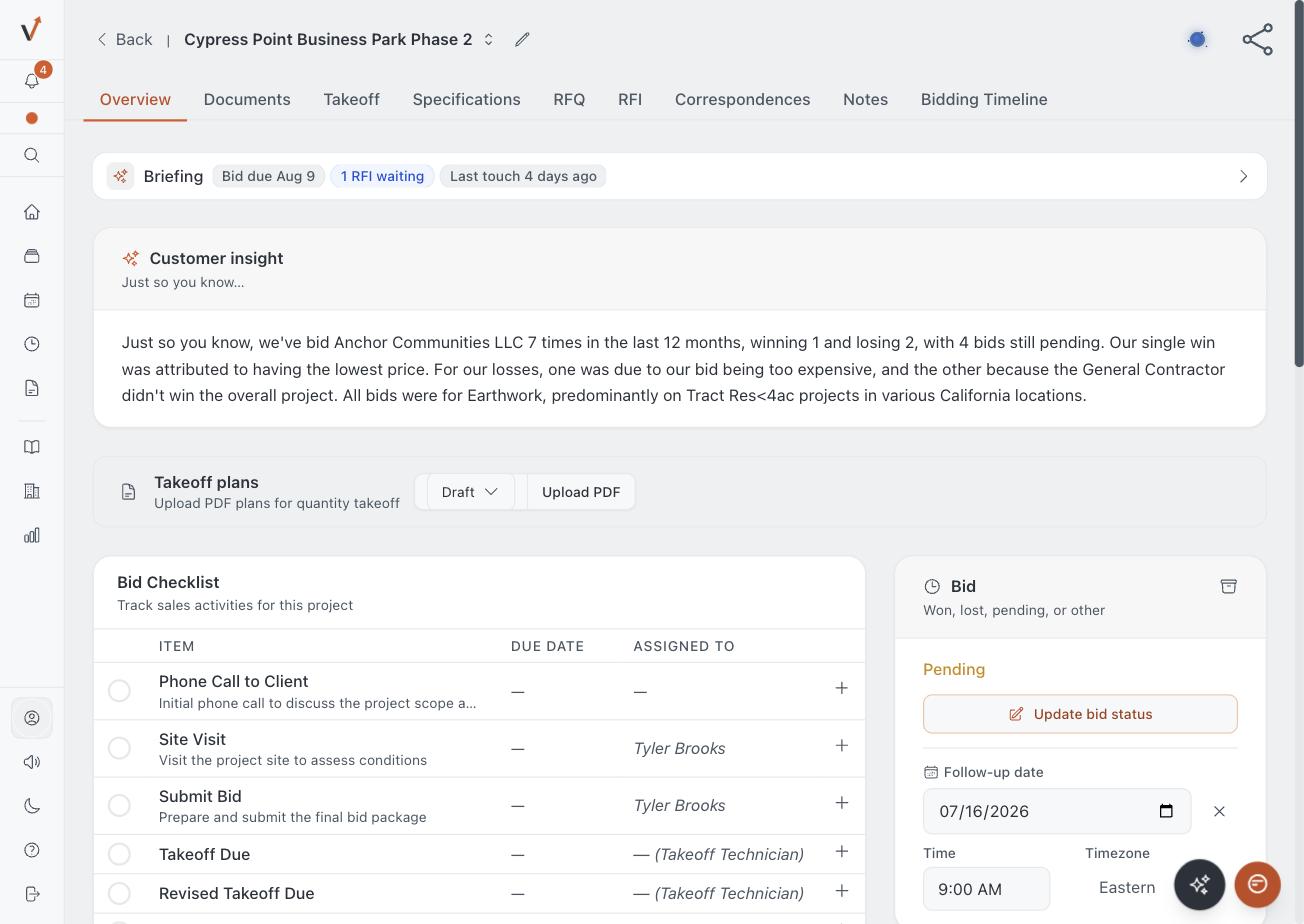Edit project name with pencil icon

[x=522, y=39]
